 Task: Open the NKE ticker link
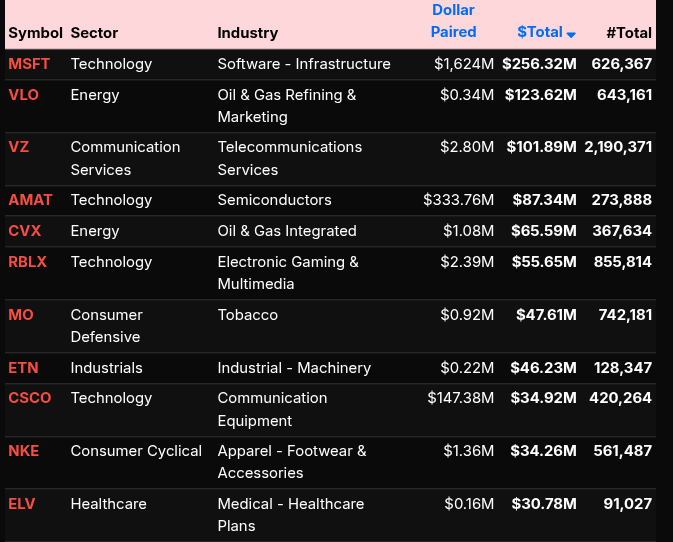pyautogui.click(x=24, y=451)
